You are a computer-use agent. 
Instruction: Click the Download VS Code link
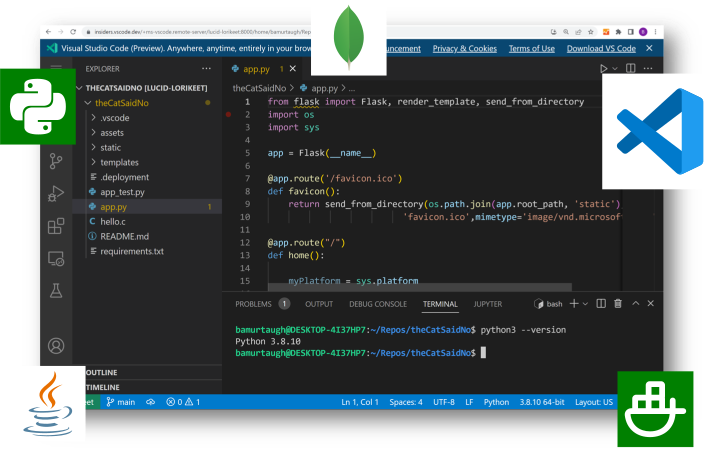point(600,48)
